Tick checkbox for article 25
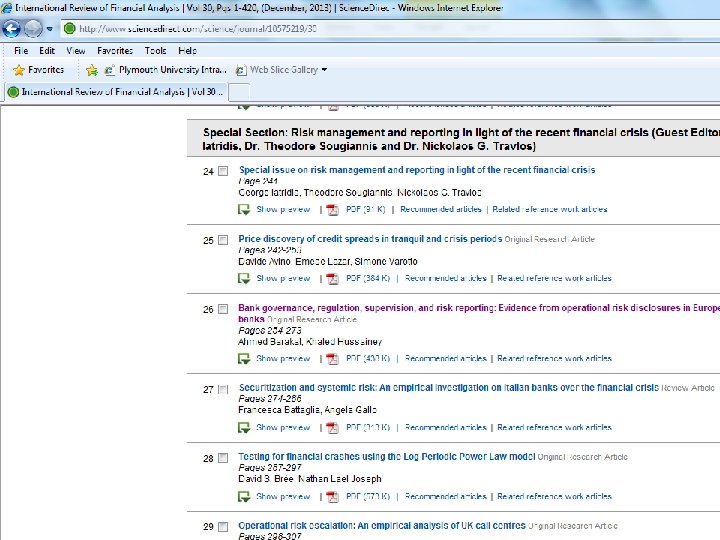 click(223, 240)
